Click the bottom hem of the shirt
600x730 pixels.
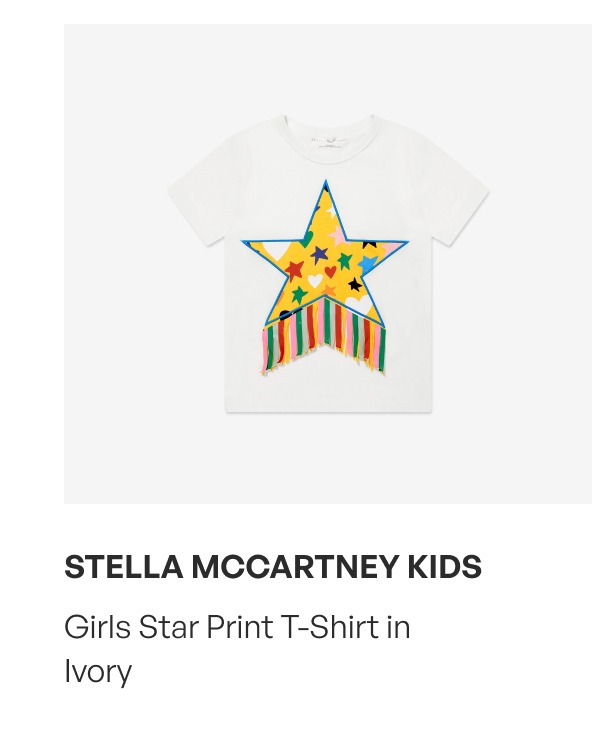(330, 408)
